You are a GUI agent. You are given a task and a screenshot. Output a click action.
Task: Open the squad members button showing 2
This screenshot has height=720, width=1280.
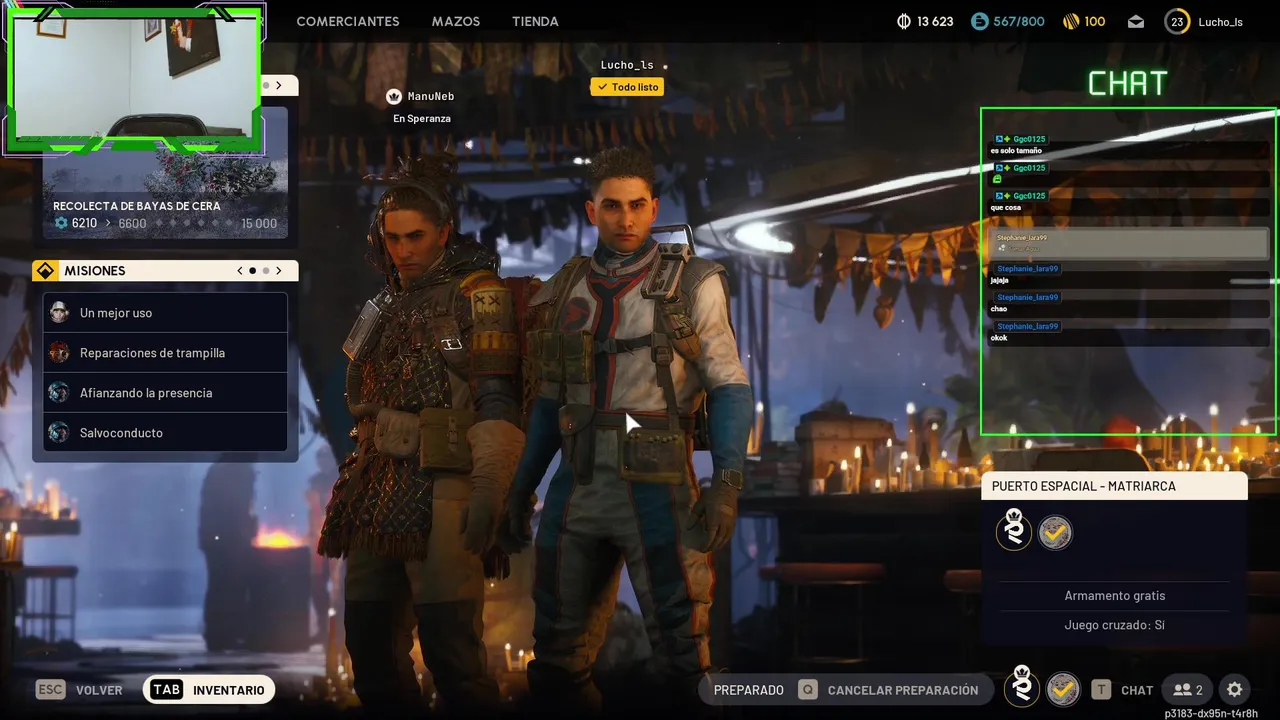(x=1188, y=690)
